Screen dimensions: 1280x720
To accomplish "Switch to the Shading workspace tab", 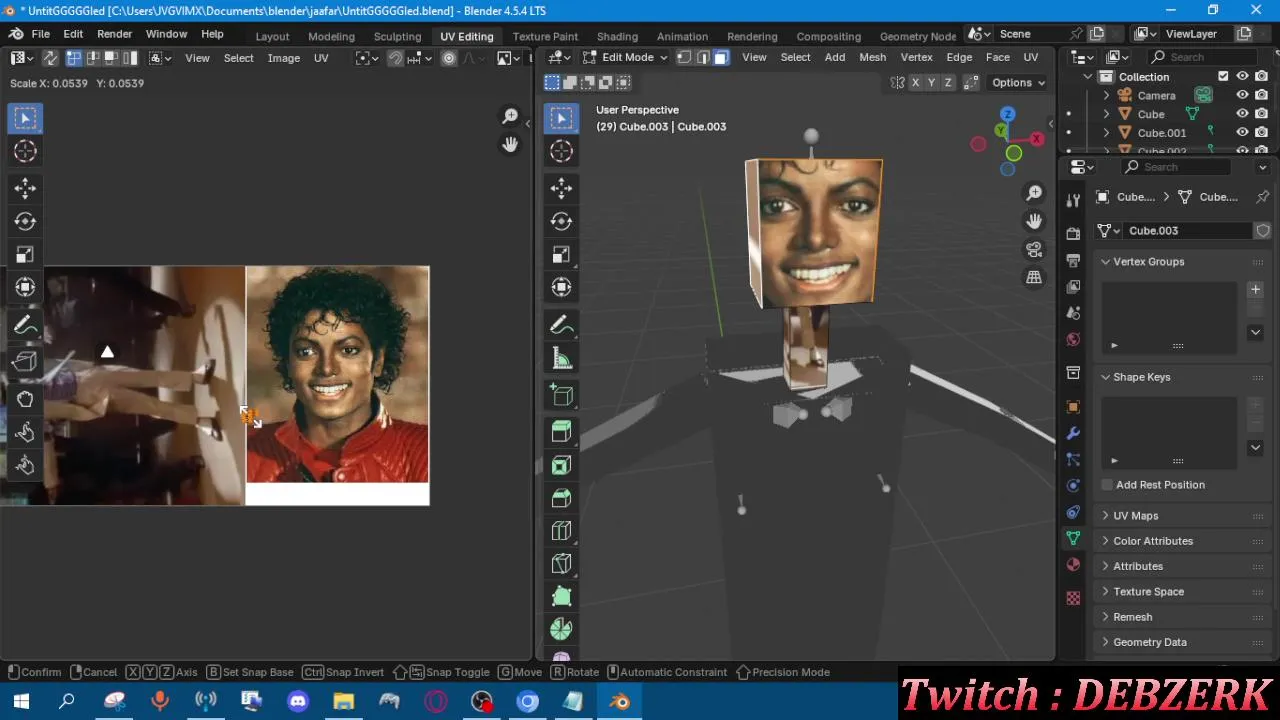I will (x=617, y=36).
